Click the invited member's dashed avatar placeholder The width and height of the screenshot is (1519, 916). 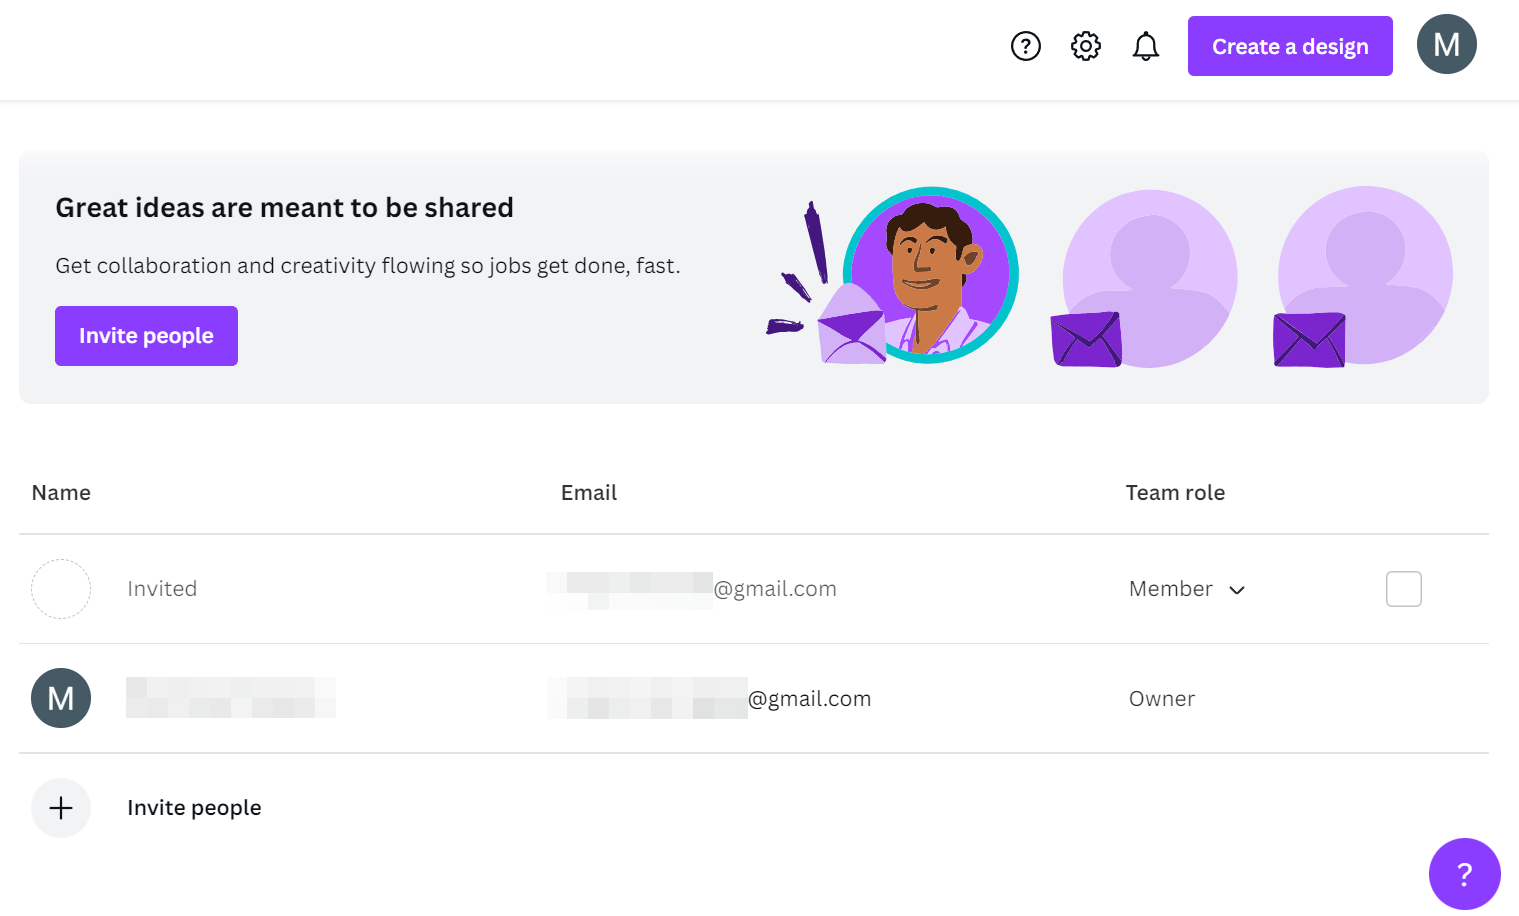pyautogui.click(x=61, y=589)
